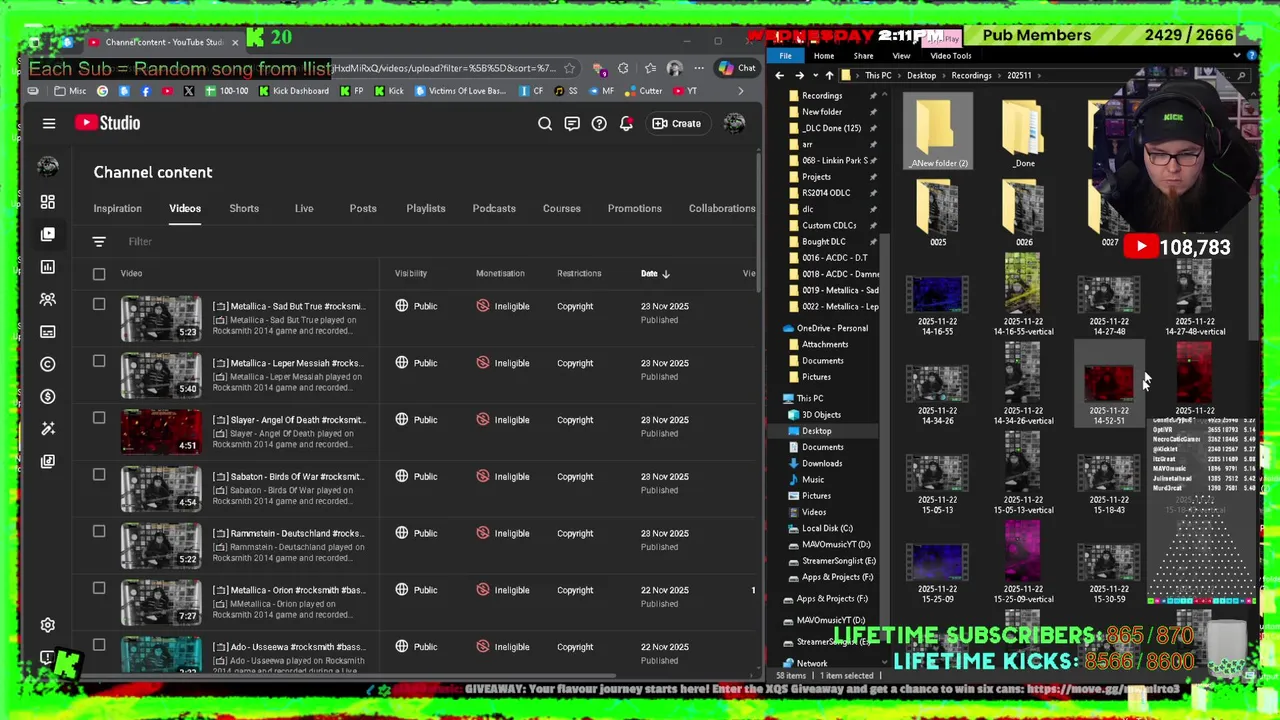Open Community icon in Studio sidebar
Viewport: 1280px width, 720px height.
point(47,299)
